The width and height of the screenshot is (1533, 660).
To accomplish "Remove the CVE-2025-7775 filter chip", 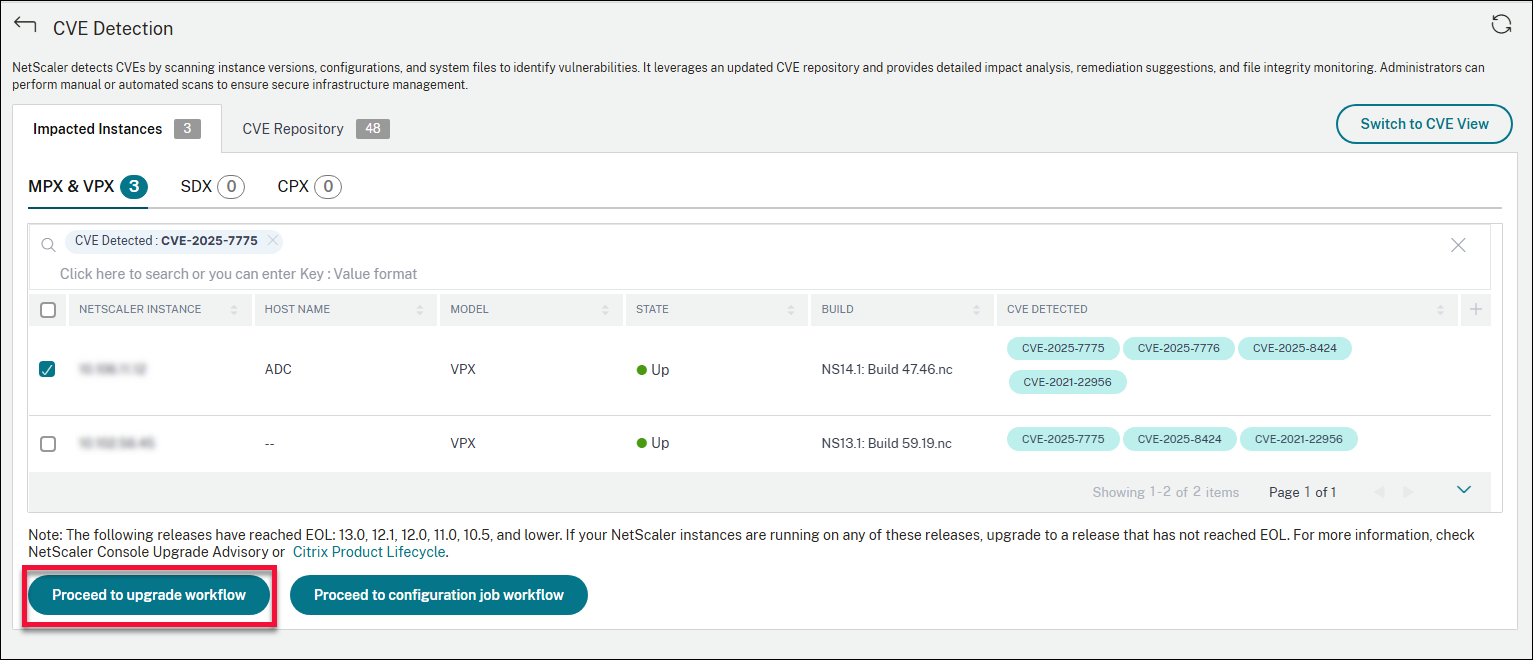I will coord(273,241).
